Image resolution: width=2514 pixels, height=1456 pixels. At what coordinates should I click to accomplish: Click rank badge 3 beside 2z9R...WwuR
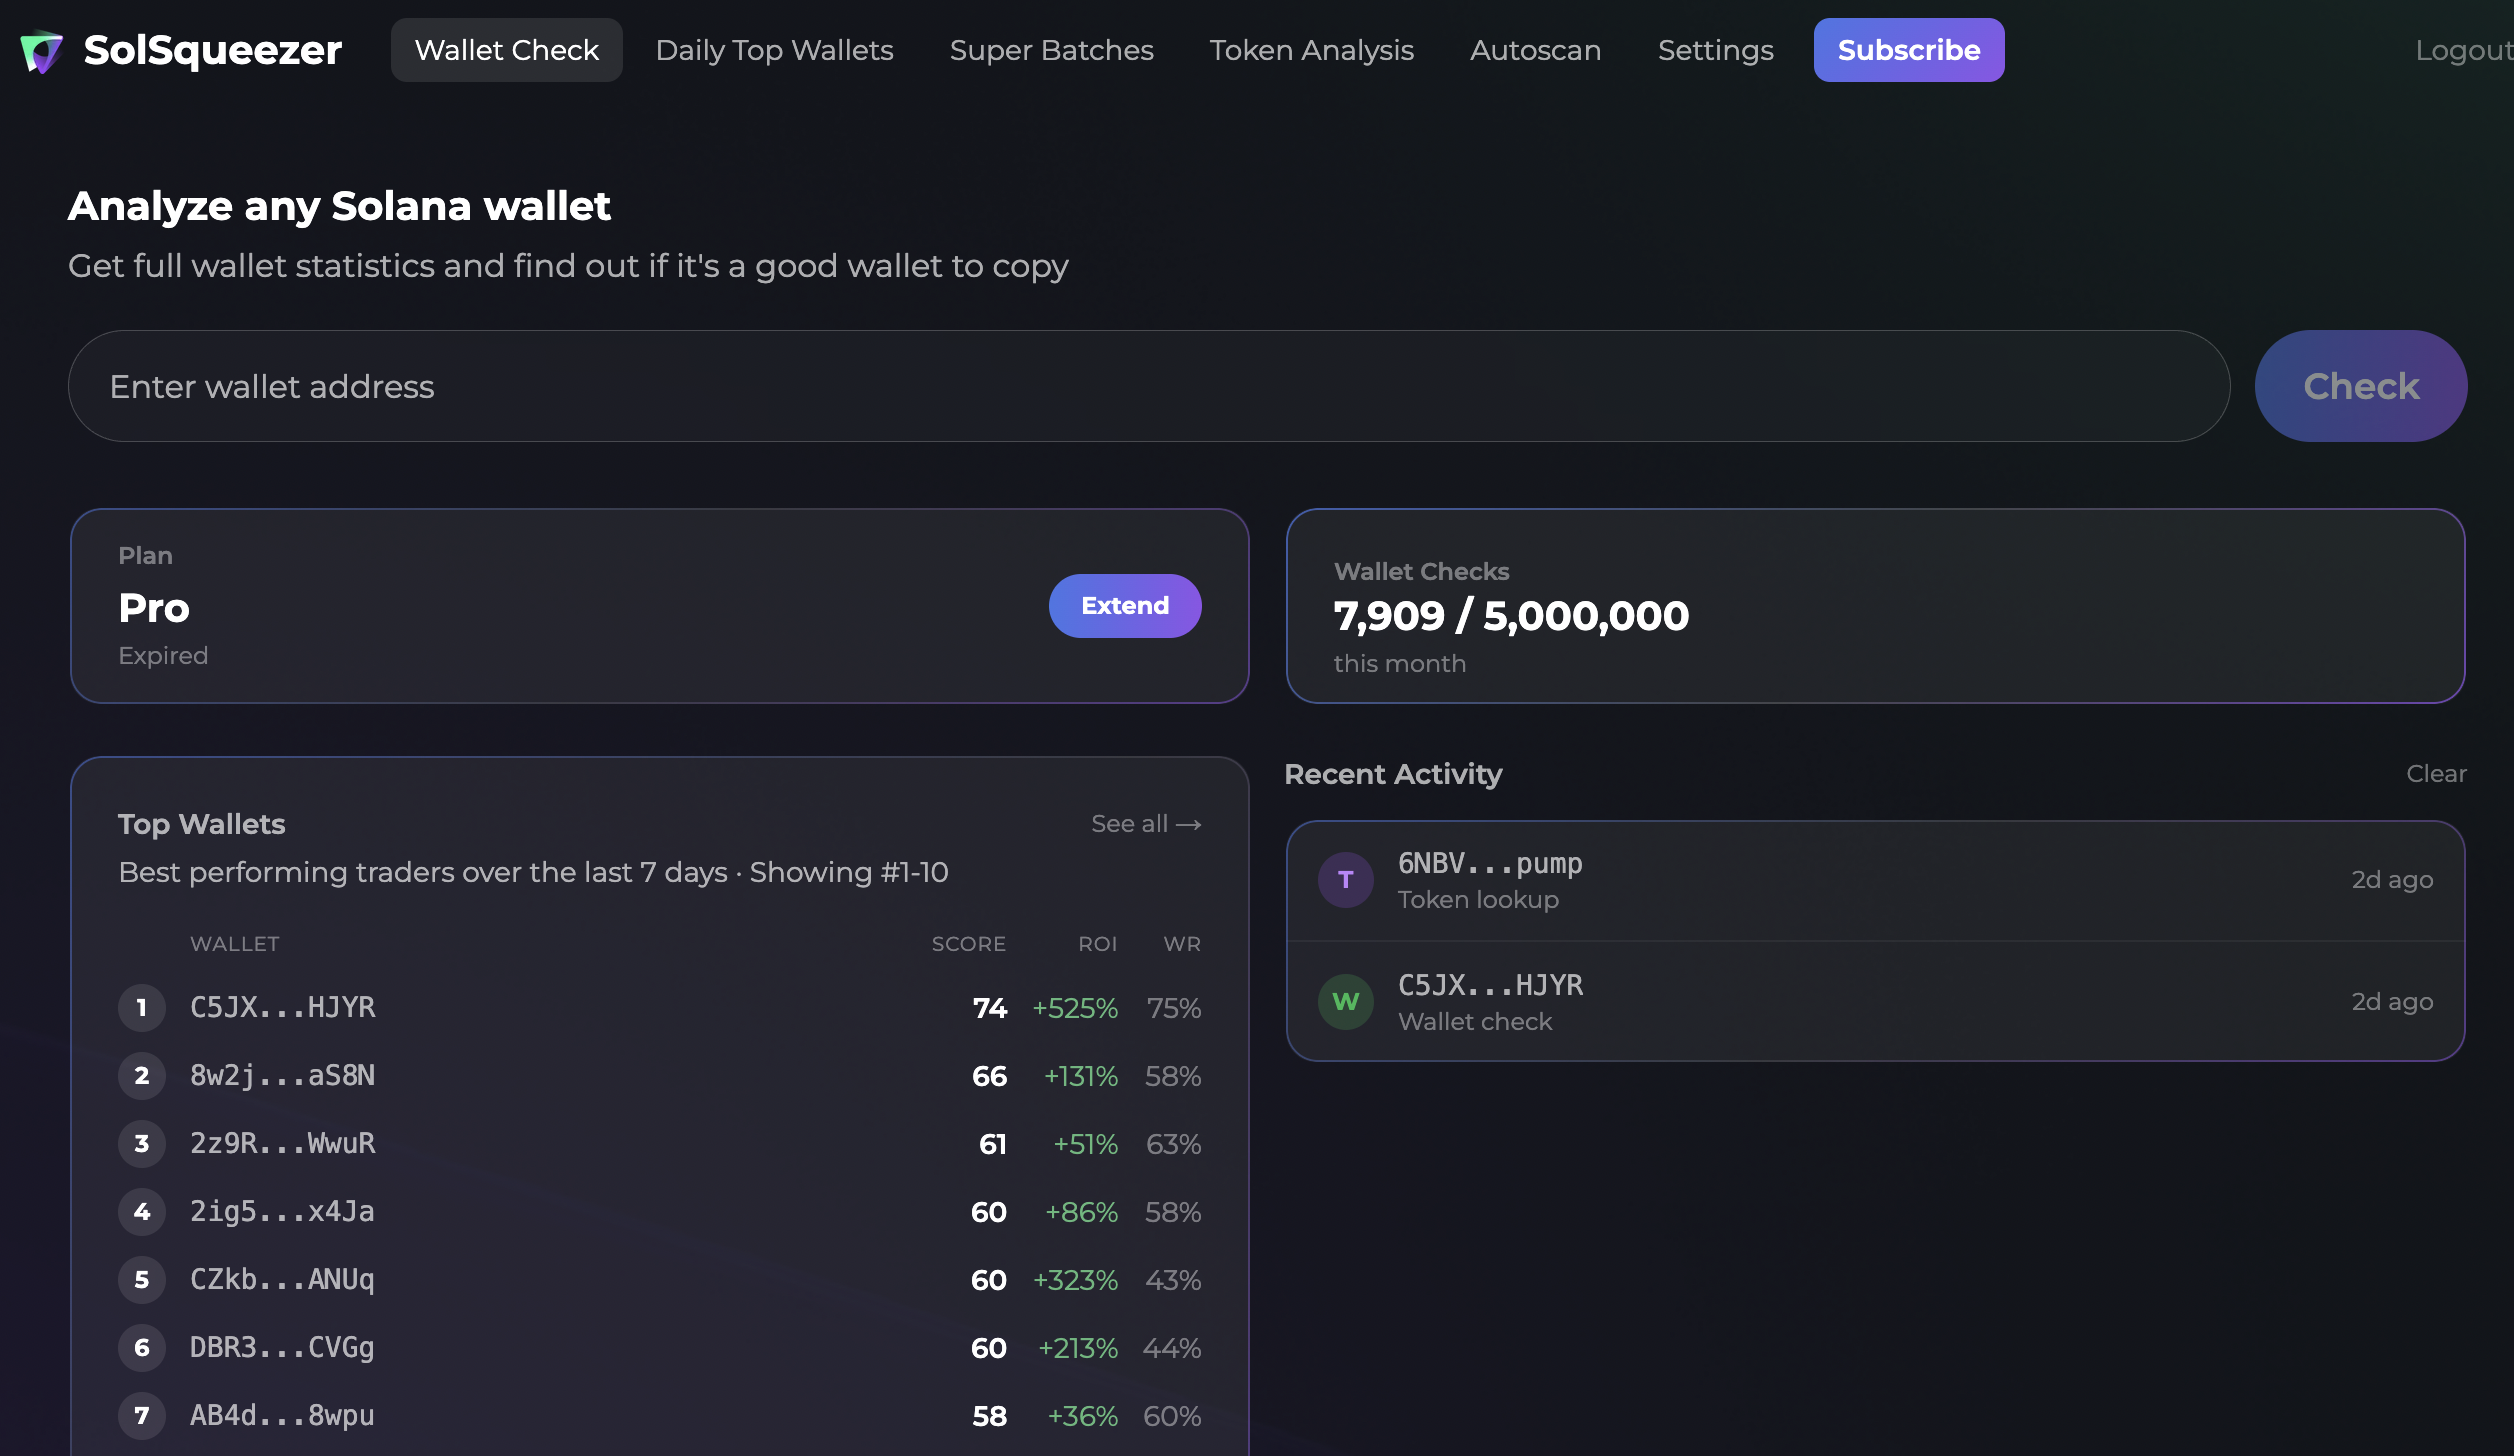point(141,1144)
